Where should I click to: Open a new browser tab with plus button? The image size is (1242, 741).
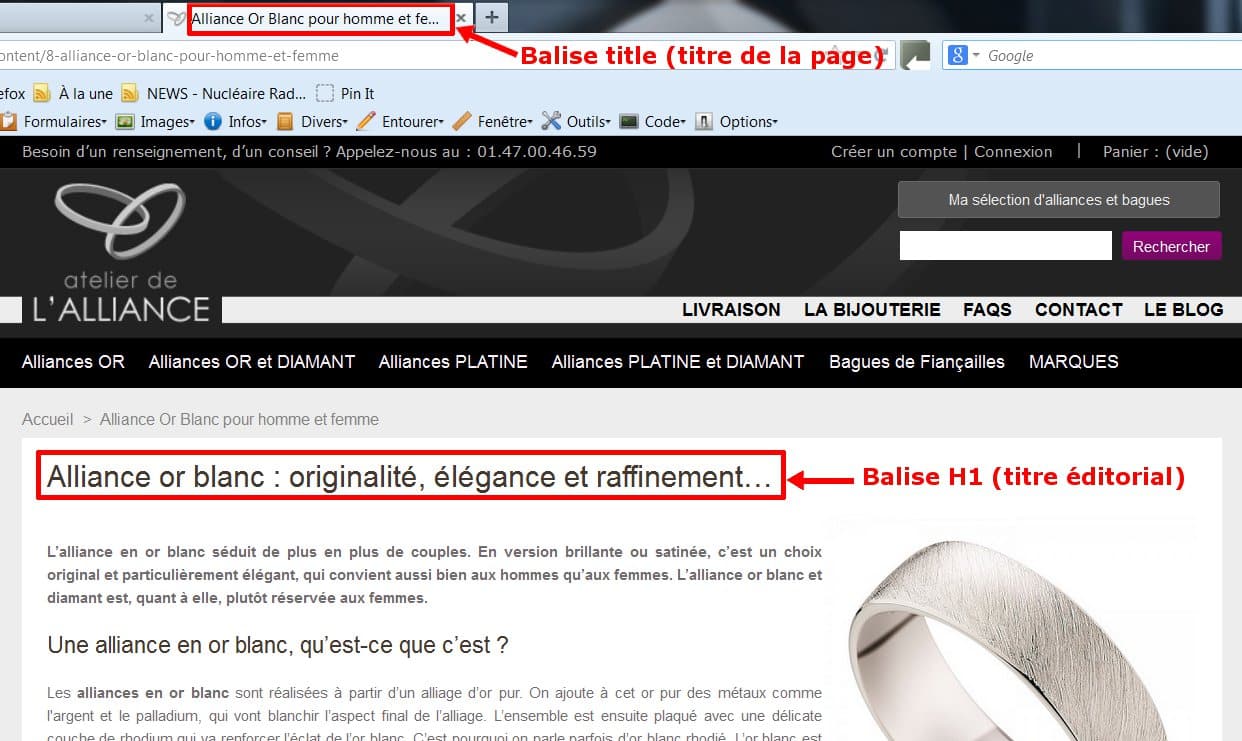pos(491,18)
